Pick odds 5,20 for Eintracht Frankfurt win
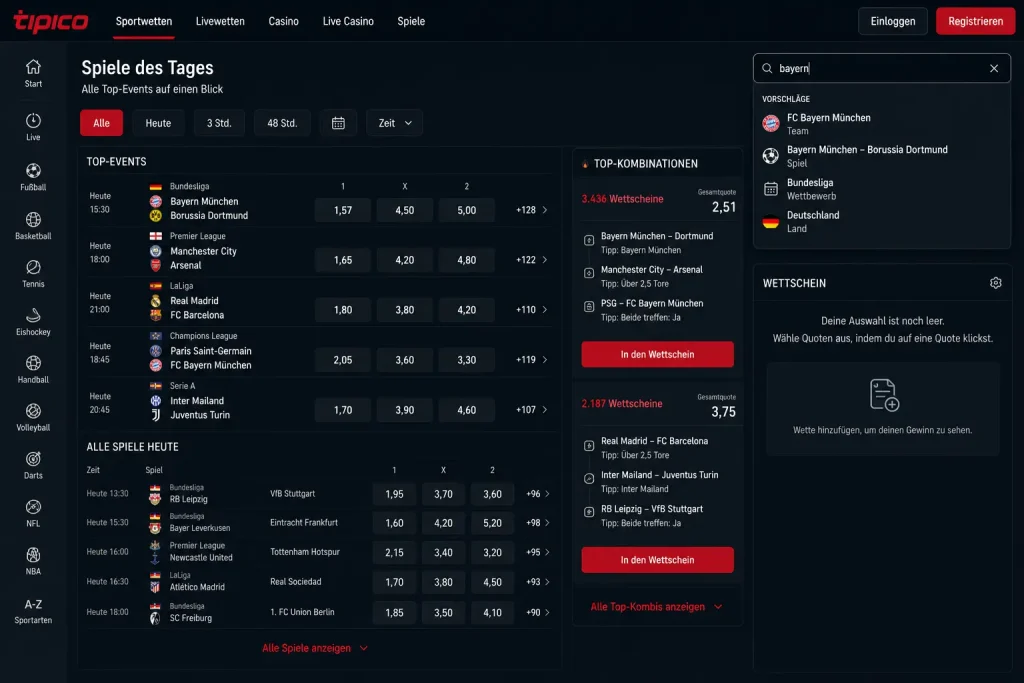Viewport: 1024px width, 683px height. 492,523
